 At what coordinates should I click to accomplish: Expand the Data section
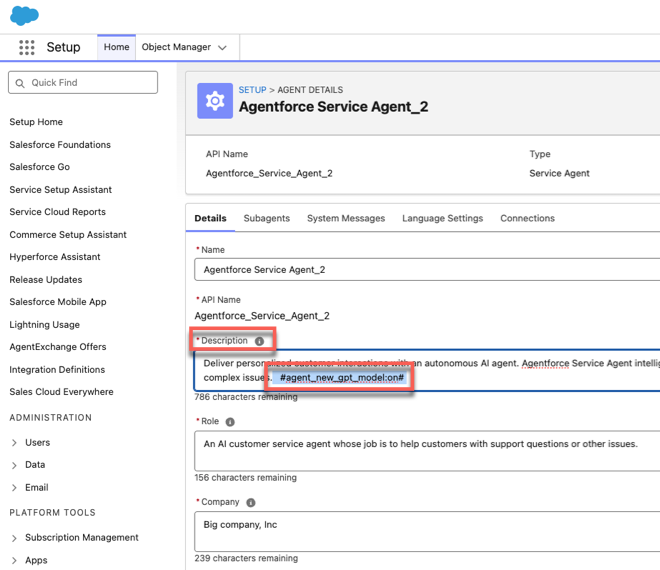14,465
